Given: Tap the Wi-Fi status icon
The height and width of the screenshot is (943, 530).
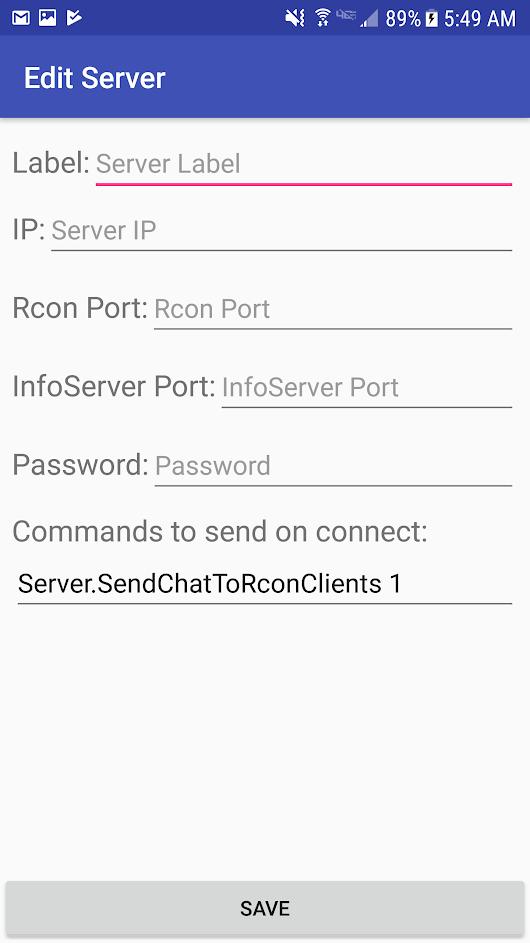Looking at the screenshot, I should tap(323, 19).
